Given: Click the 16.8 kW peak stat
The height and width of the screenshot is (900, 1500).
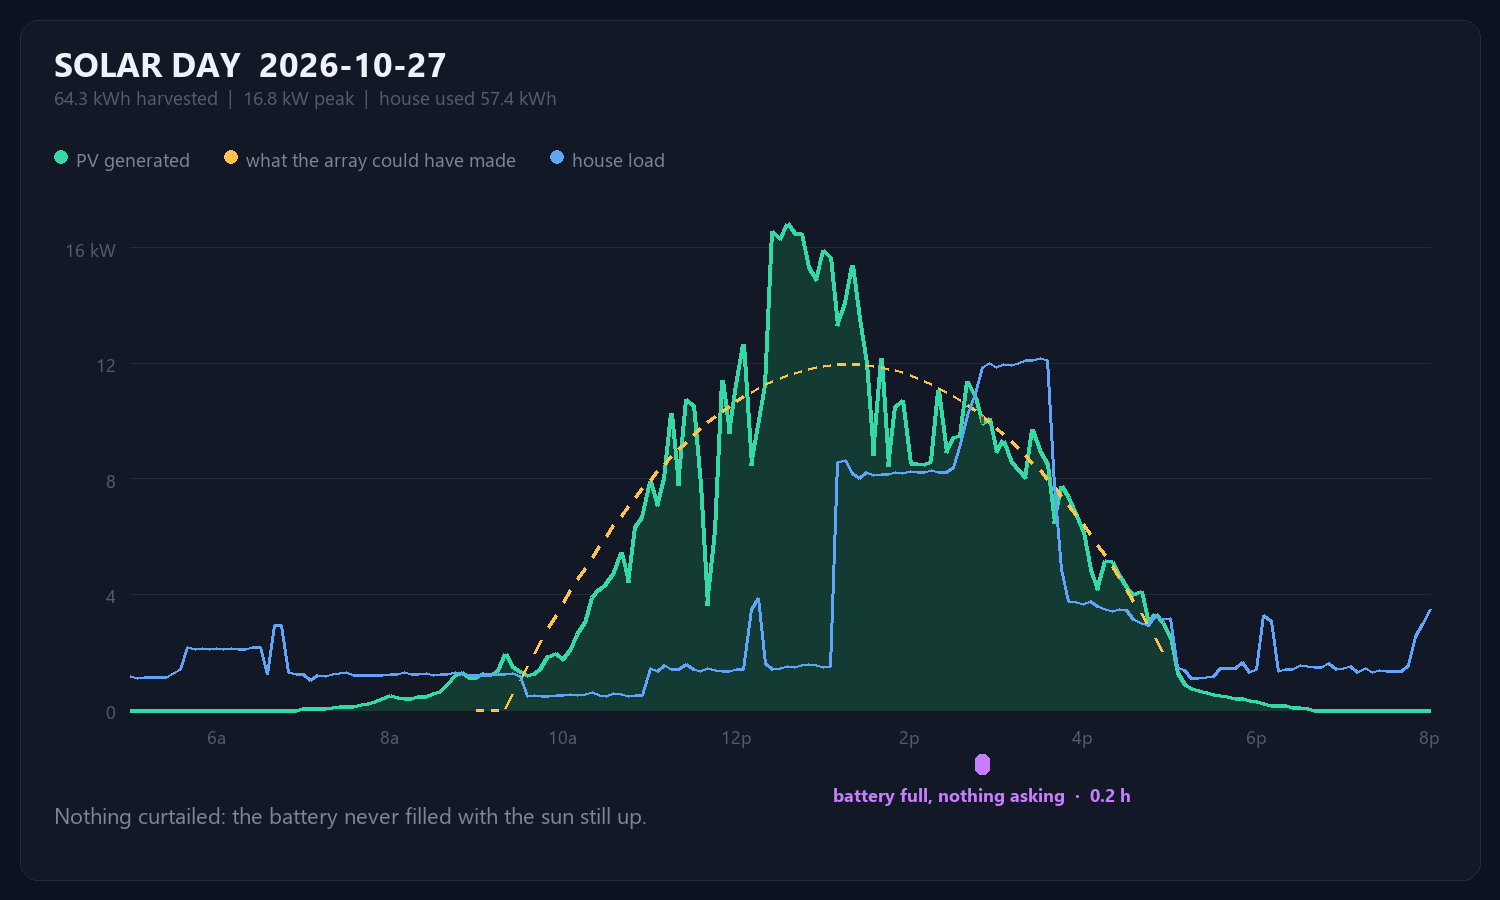Looking at the screenshot, I should click(299, 99).
